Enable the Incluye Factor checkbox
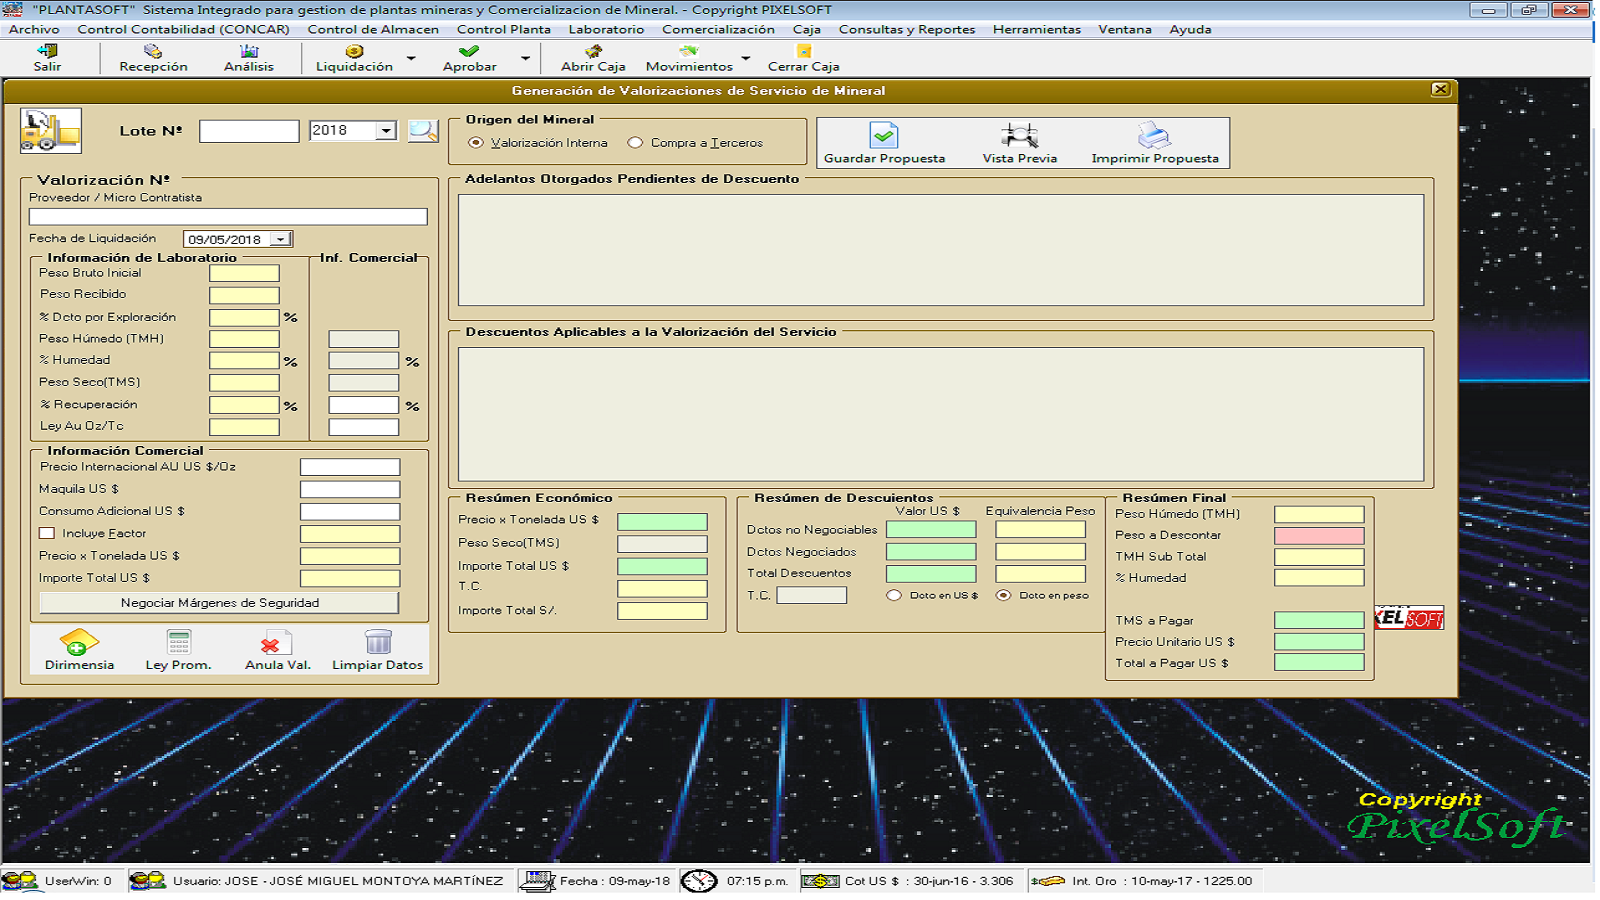The image size is (1600, 900). (x=47, y=533)
